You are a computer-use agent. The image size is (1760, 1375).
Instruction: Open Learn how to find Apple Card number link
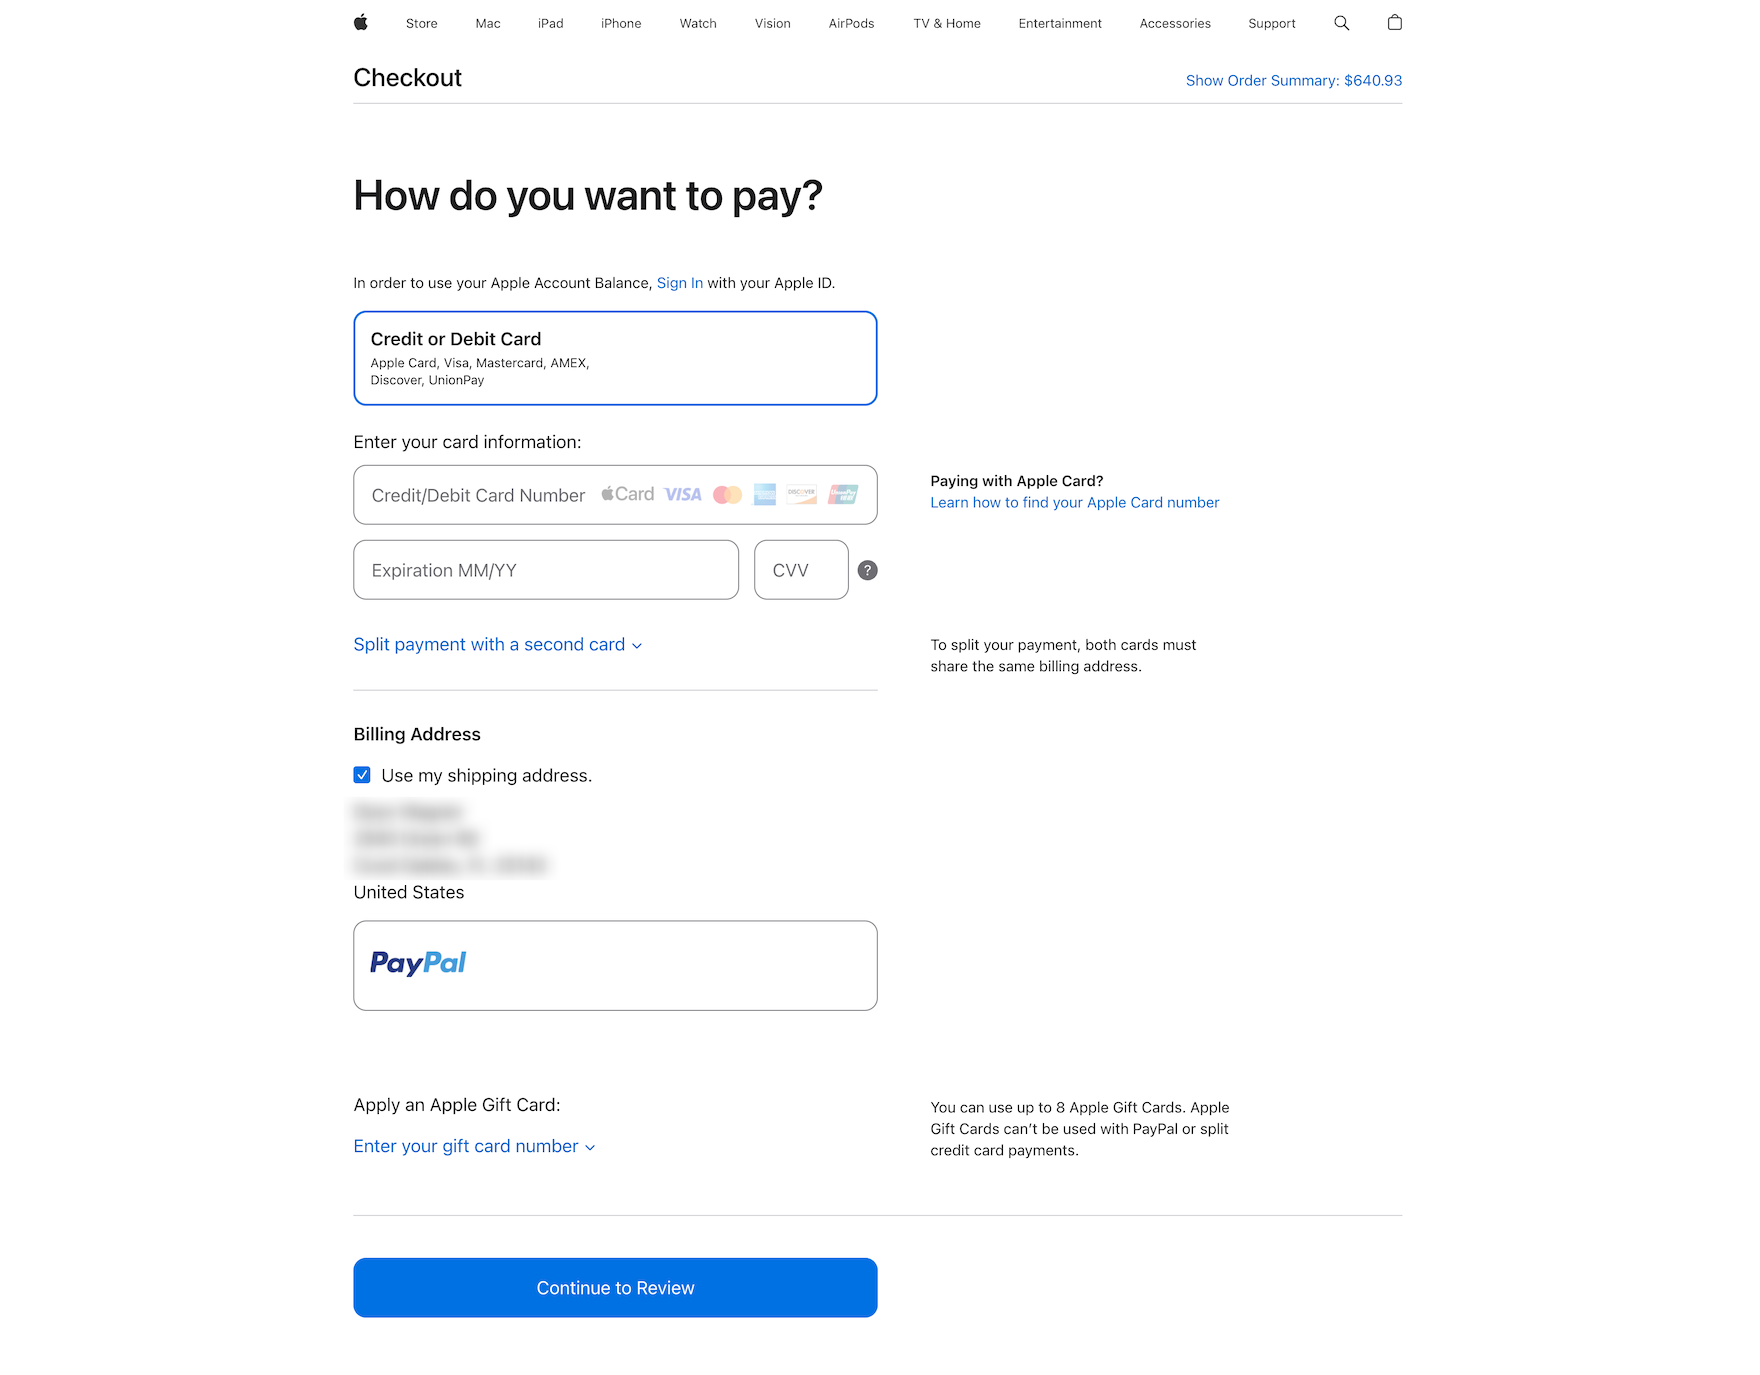1074,503
